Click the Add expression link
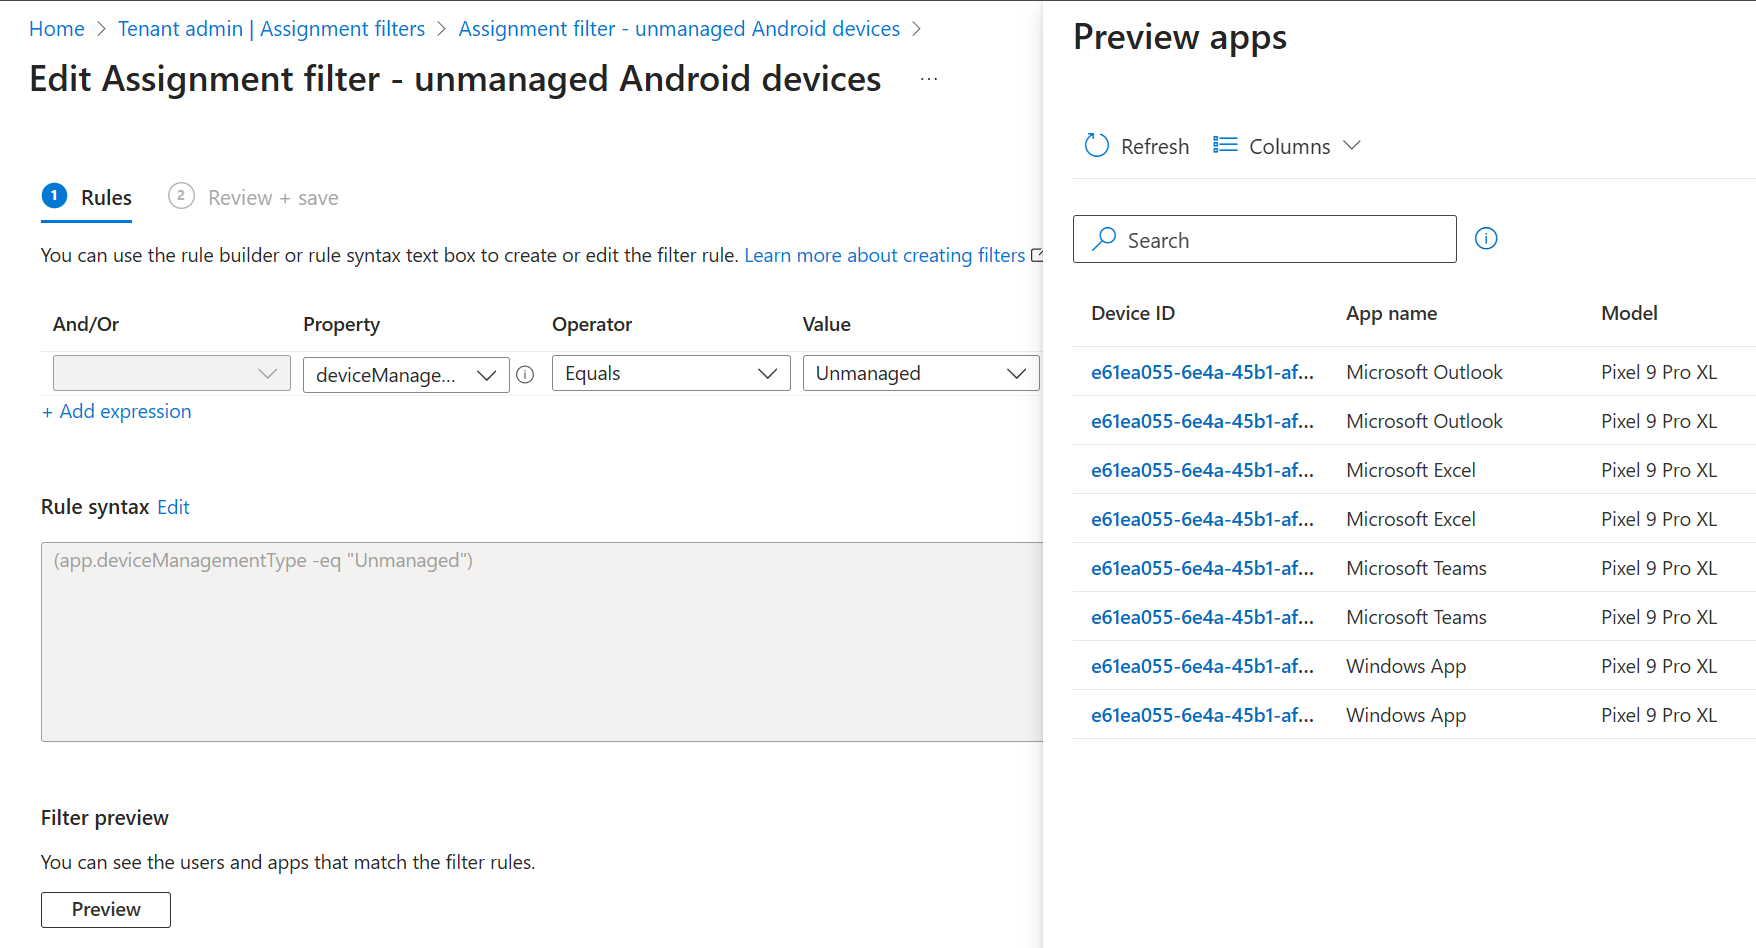This screenshot has width=1756, height=948. pyautogui.click(x=117, y=412)
